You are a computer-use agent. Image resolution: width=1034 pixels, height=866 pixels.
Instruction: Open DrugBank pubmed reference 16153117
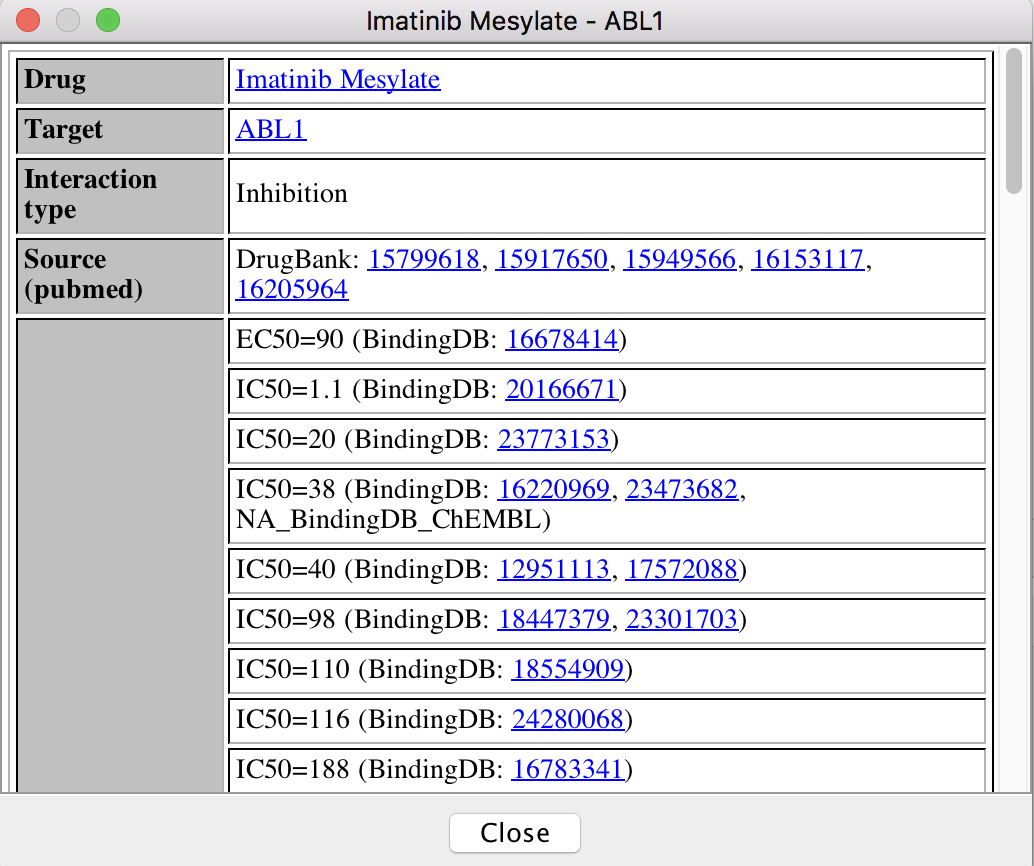tap(808, 259)
